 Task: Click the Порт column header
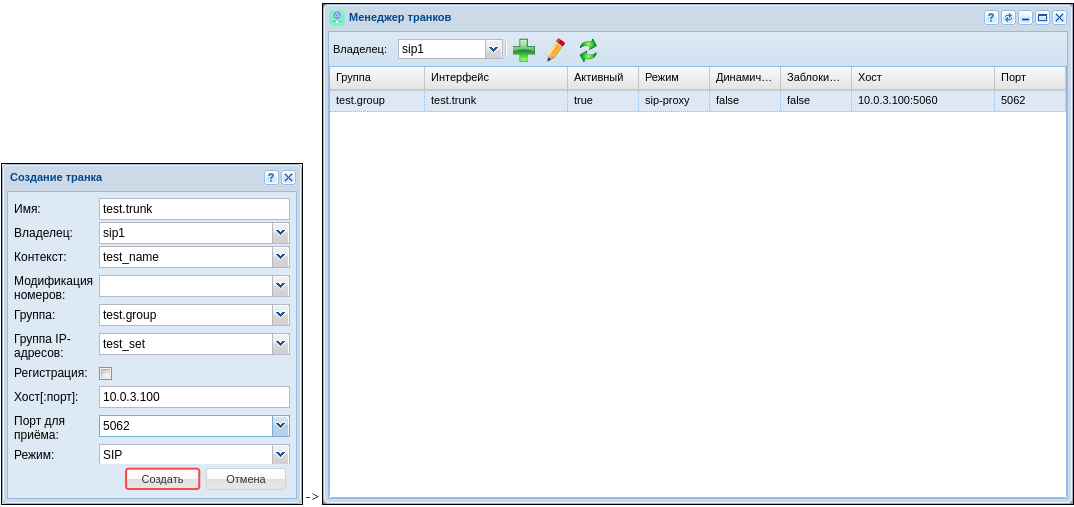click(1030, 77)
